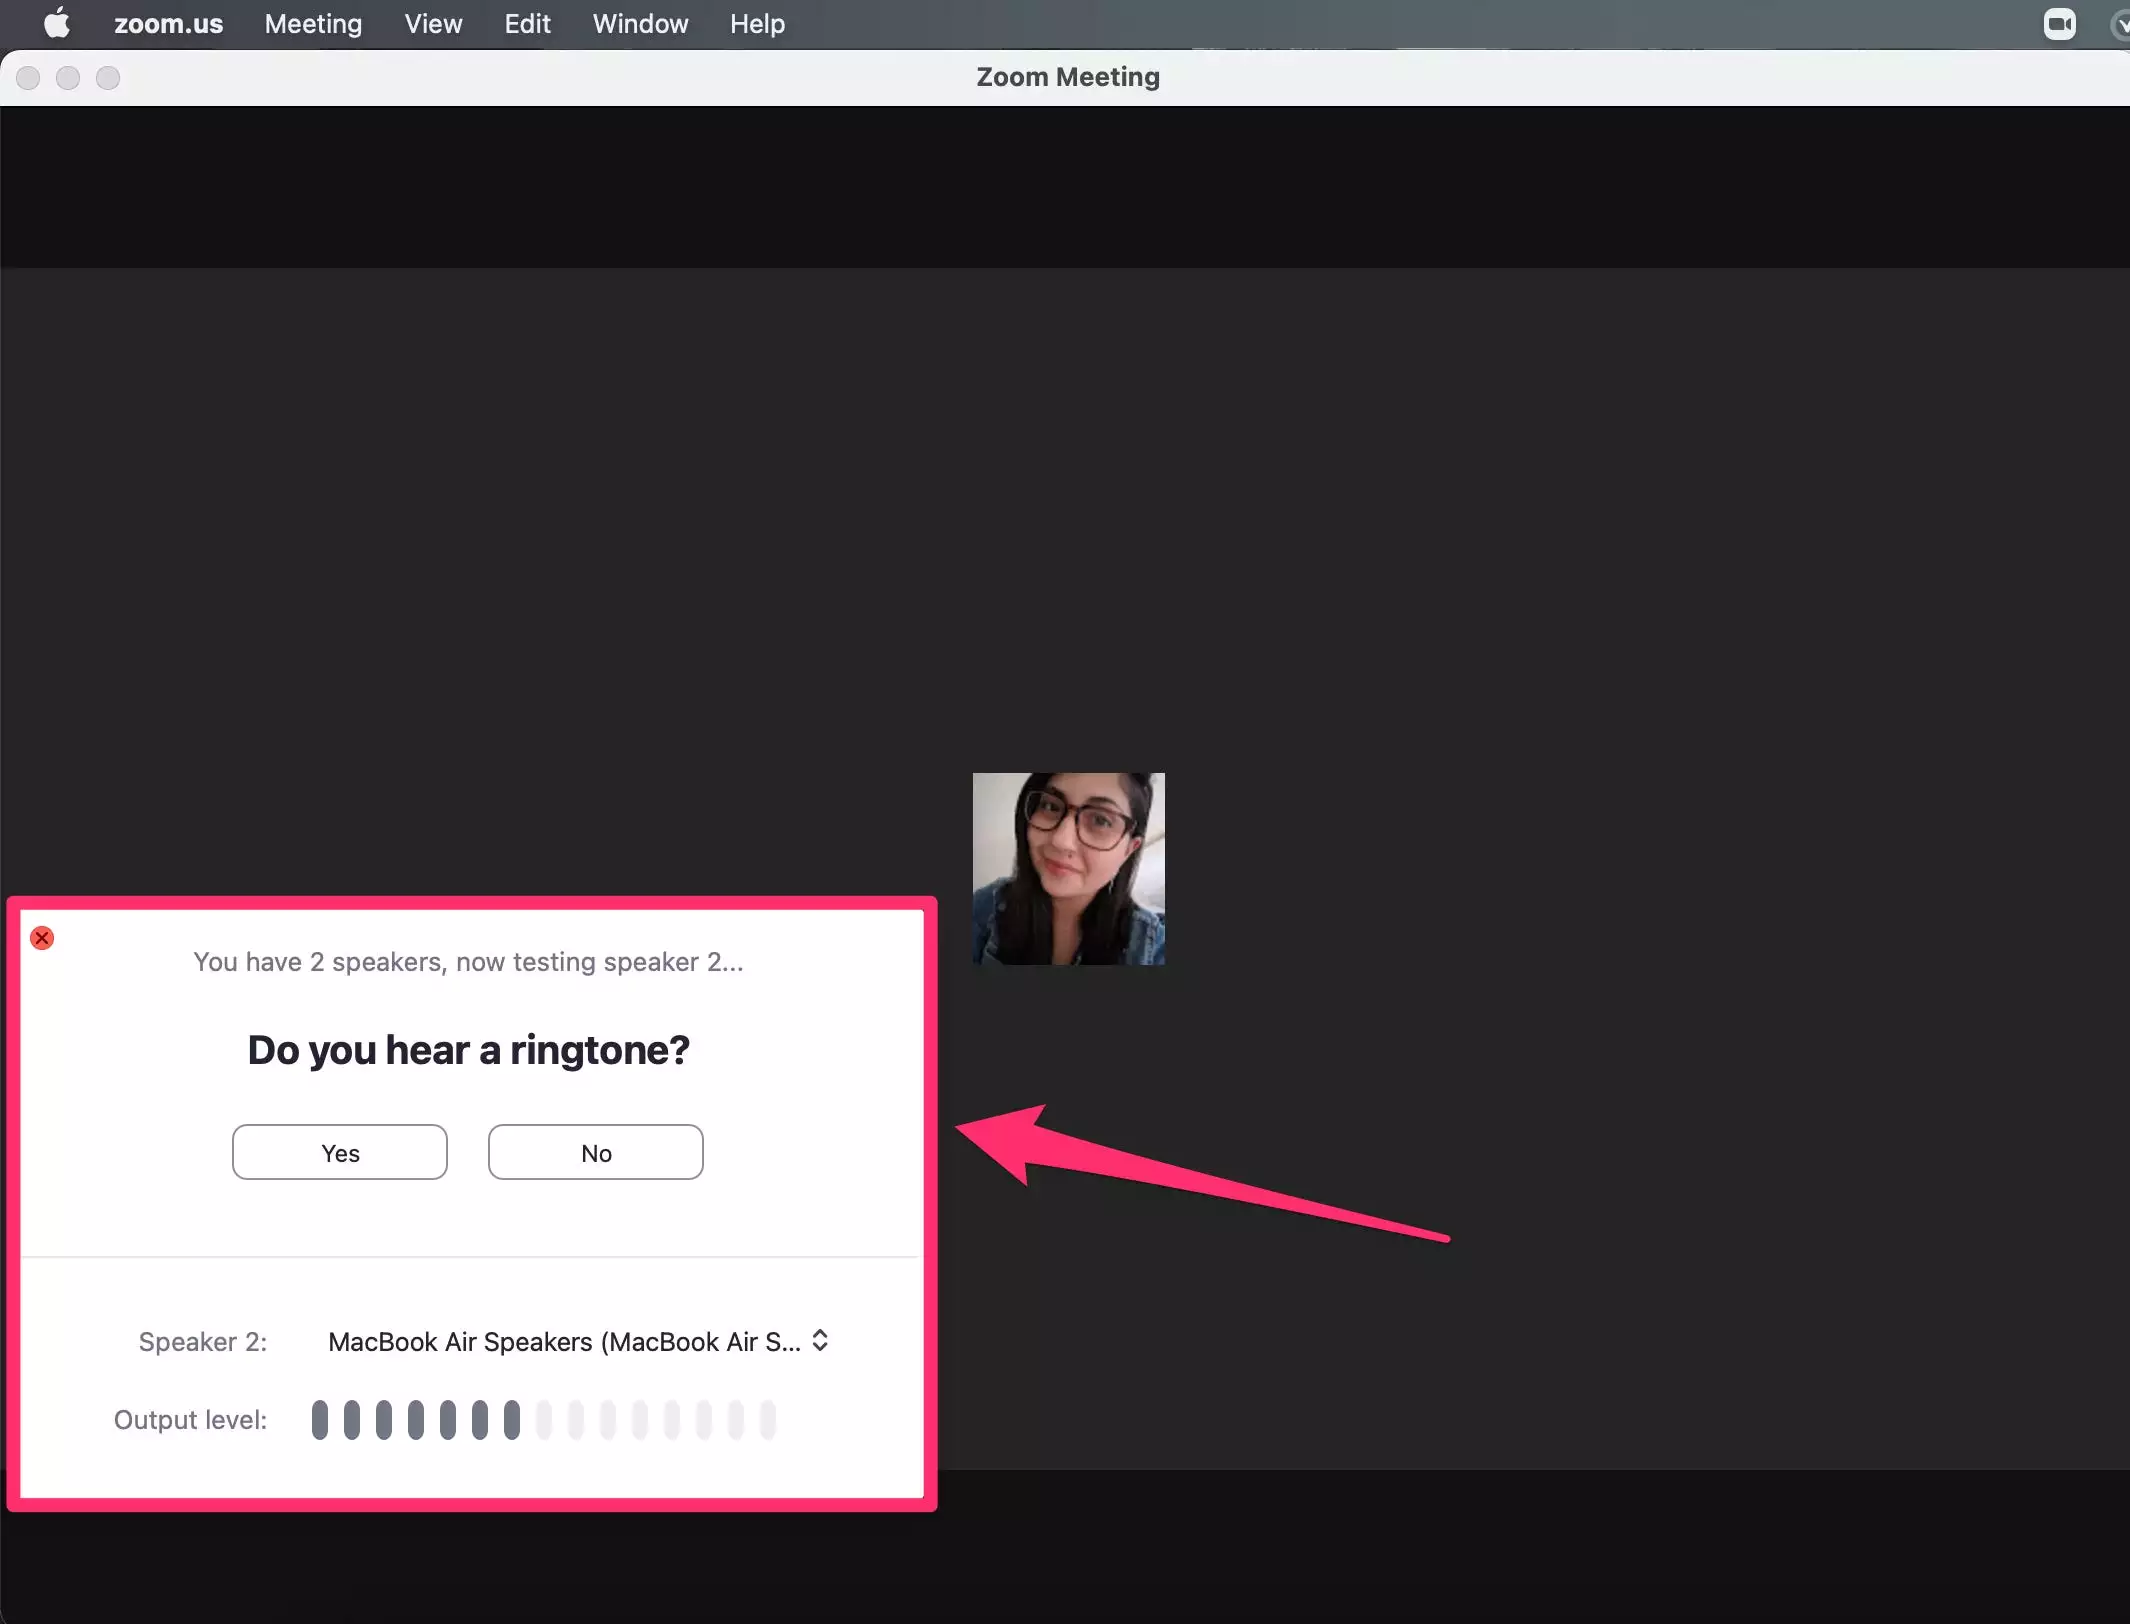2130x1624 pixels.
Task: Open the Help menu
Action: [757, 24]
